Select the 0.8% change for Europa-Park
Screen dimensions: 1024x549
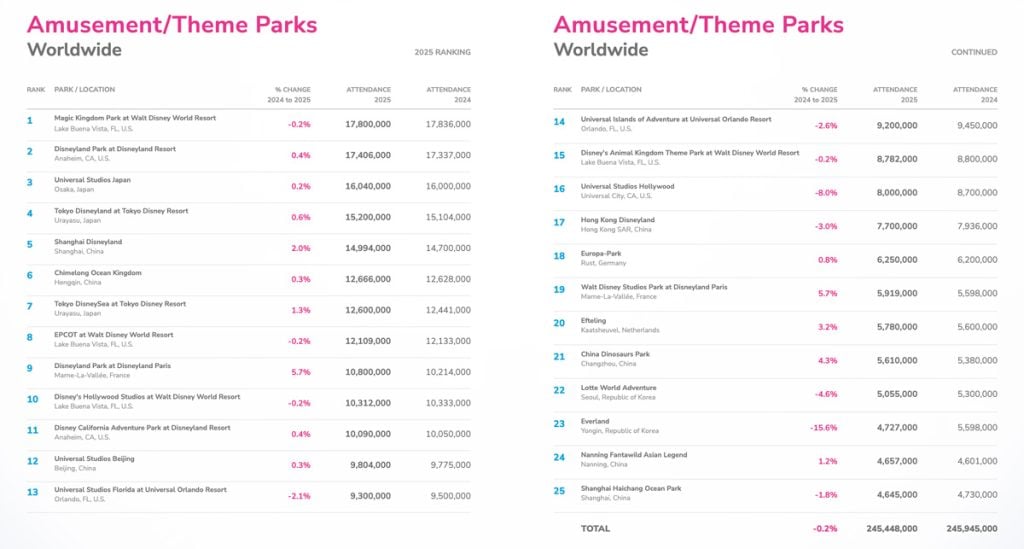[827, 260]
